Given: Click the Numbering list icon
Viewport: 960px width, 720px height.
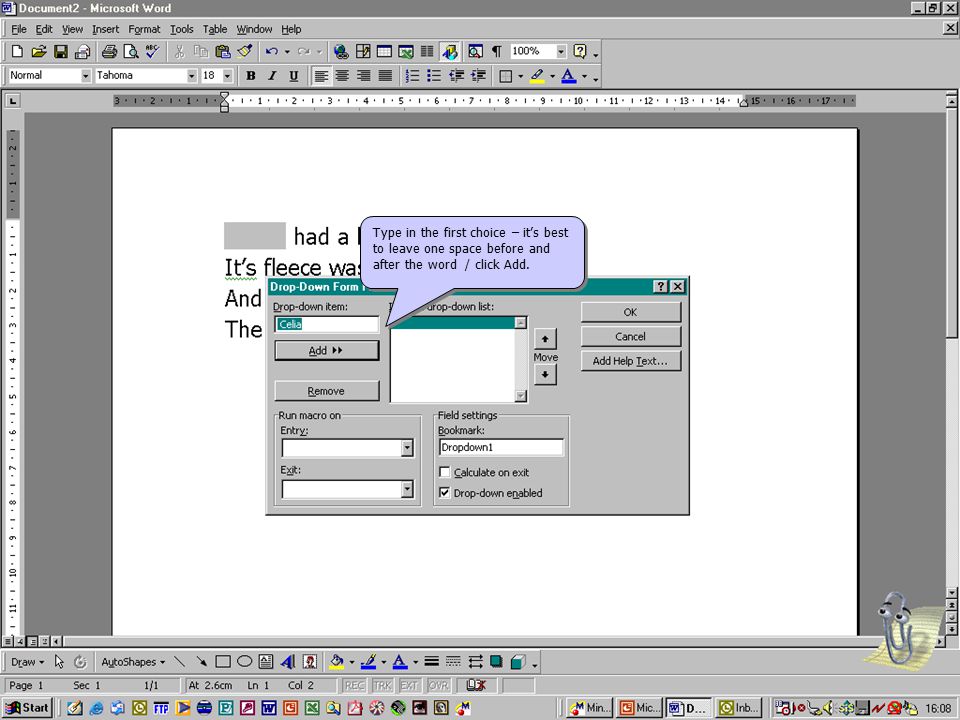Looking at the screenshot, I should 413,76.
